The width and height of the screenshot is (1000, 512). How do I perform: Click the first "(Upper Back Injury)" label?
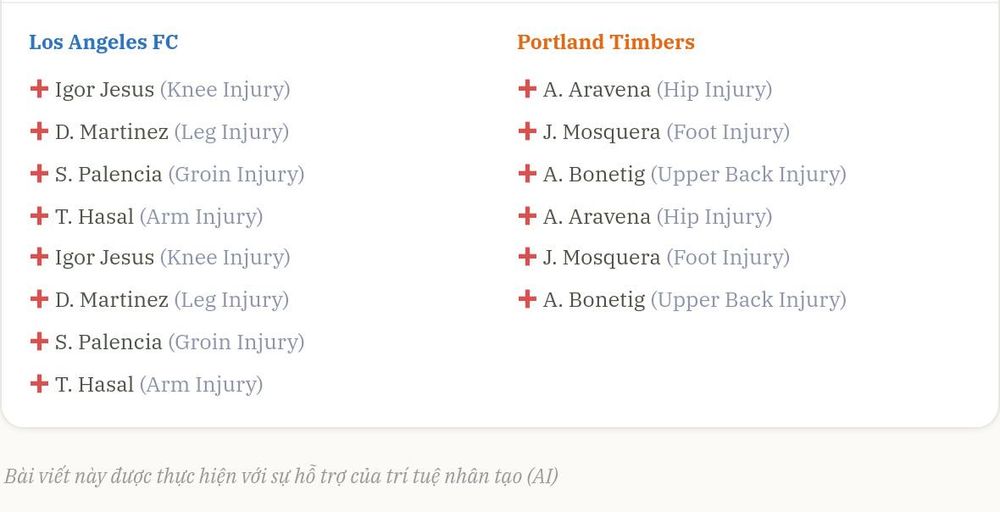tap(748, 175)
